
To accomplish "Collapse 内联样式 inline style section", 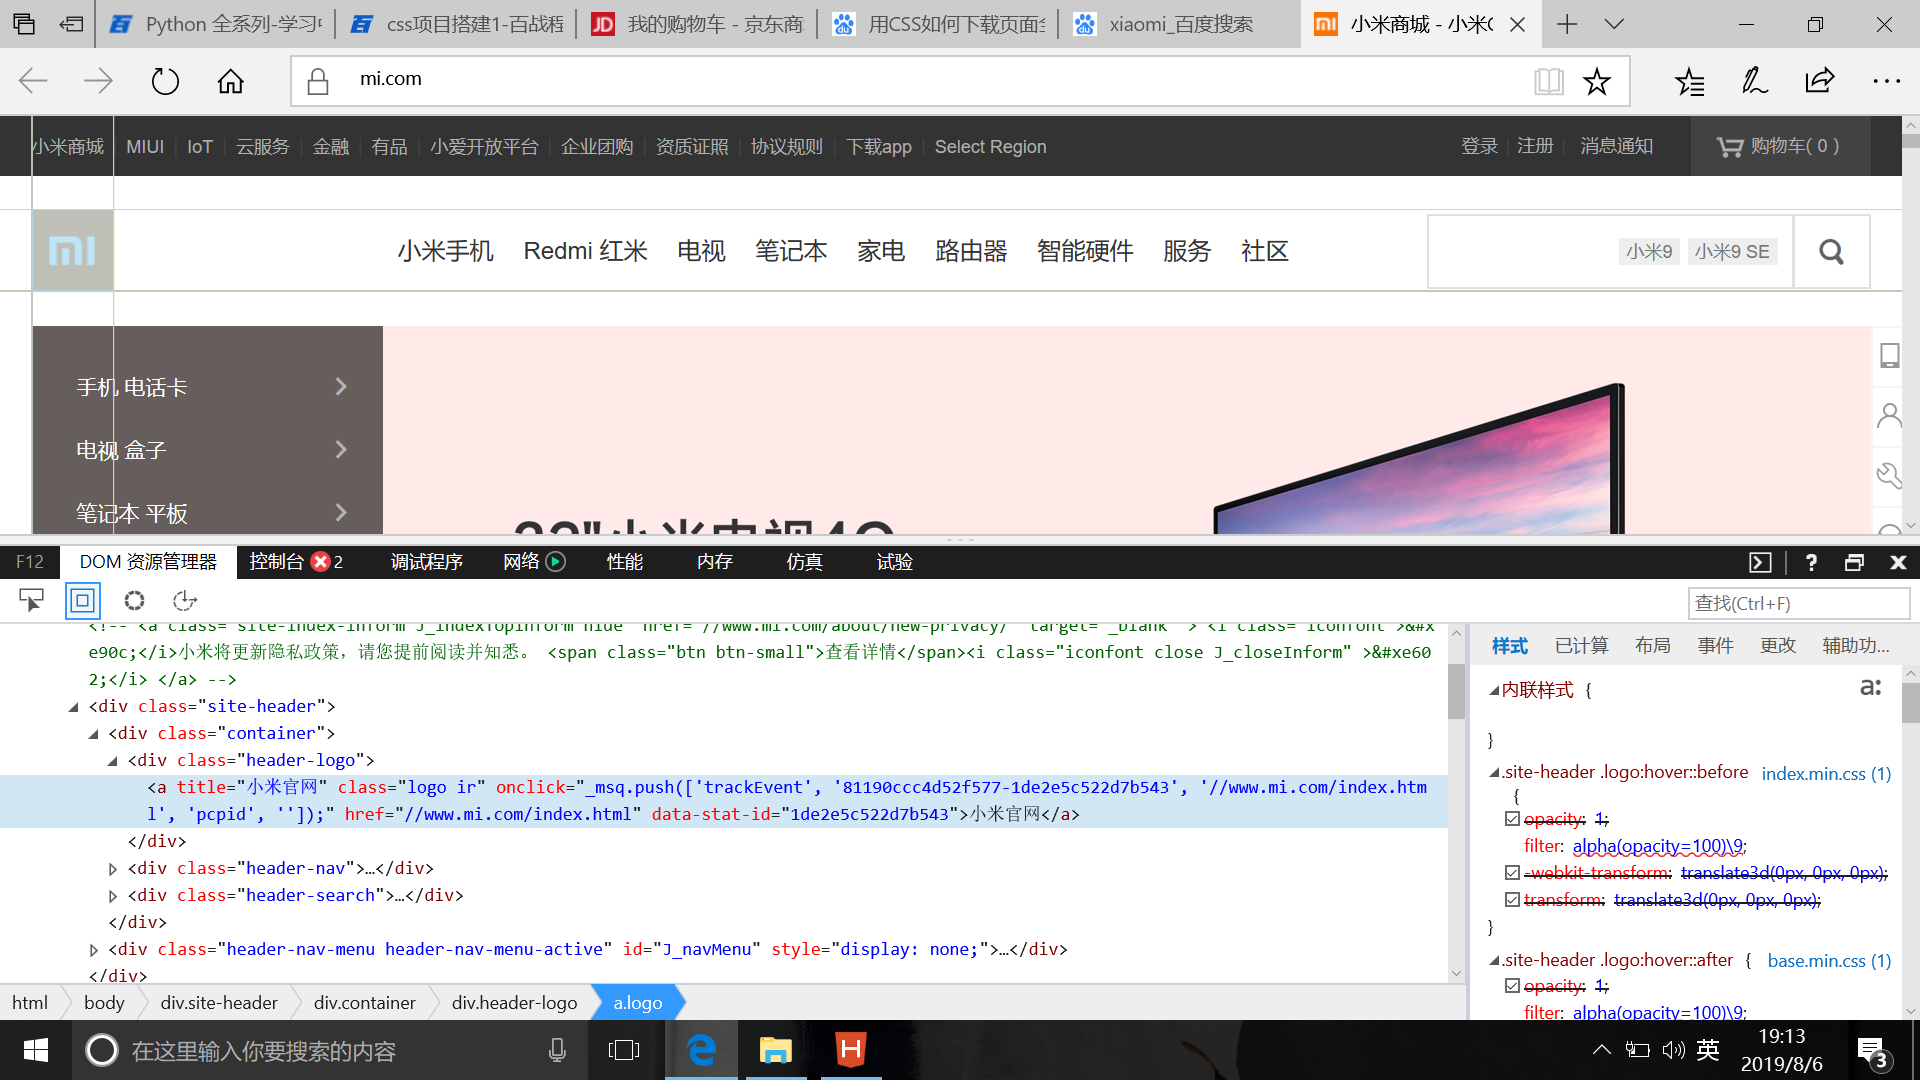I will pyautogui.click(x=1494, y=690).
